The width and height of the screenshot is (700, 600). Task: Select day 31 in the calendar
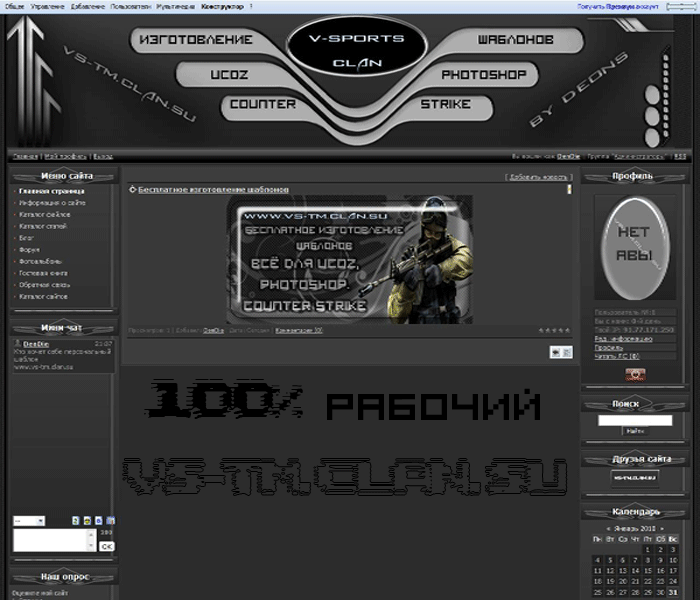click(673, 592)
